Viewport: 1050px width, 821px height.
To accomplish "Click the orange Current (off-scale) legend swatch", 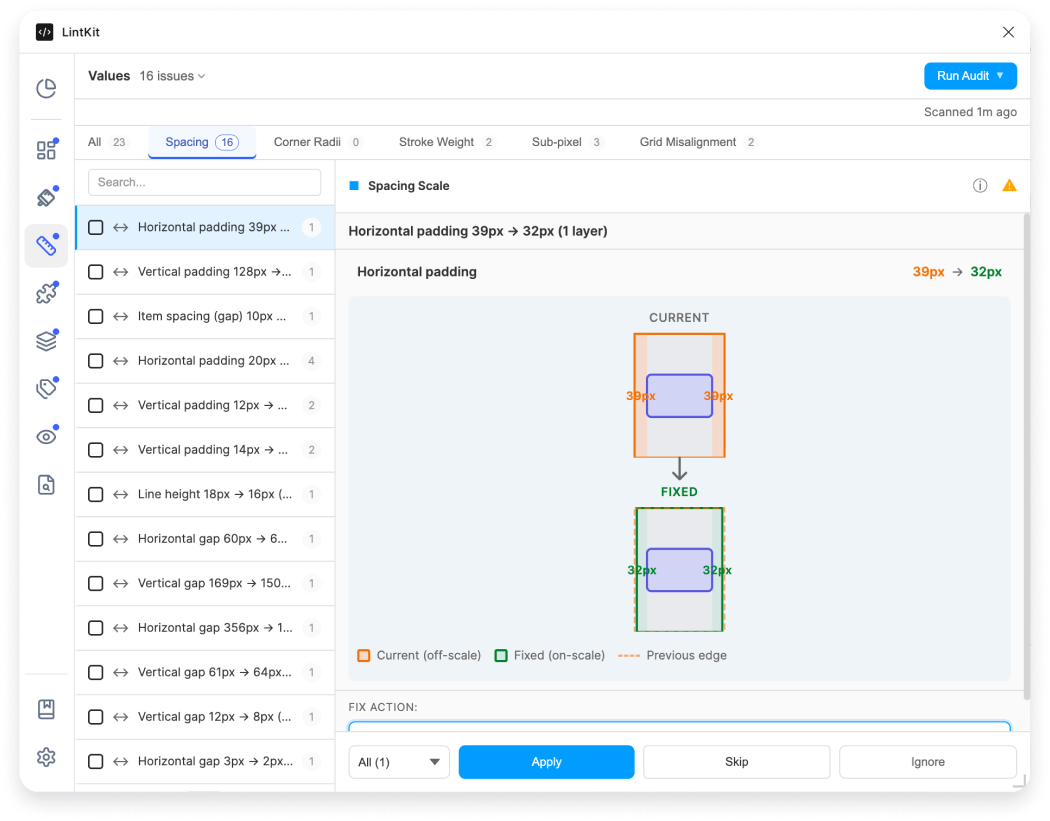I will [x=364, y=656].
